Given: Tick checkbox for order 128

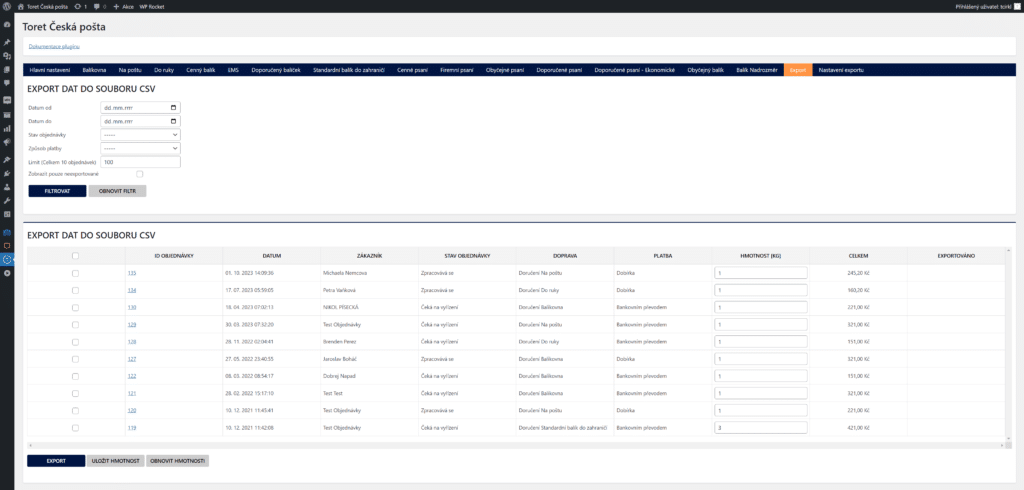Looking at the screenshot, I should [x=75, y=341].
